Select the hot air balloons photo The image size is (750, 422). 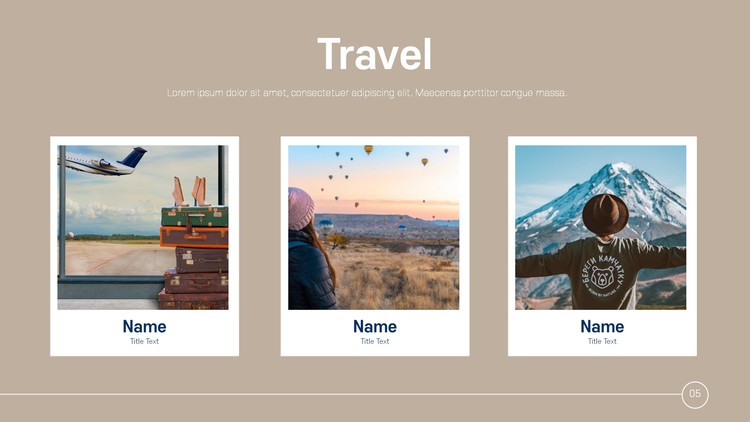pos(374,227)
